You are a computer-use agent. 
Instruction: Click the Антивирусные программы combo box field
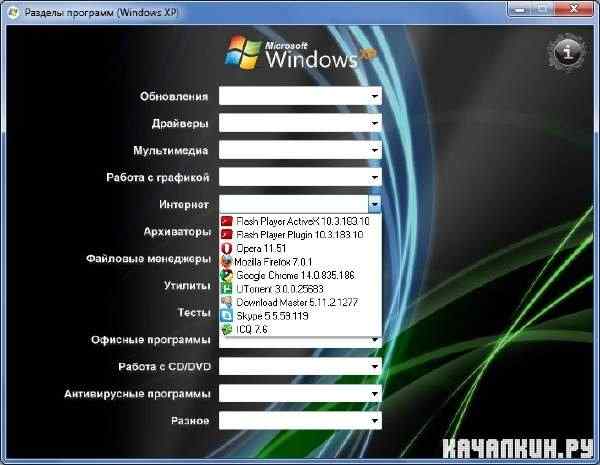[300, 394]
